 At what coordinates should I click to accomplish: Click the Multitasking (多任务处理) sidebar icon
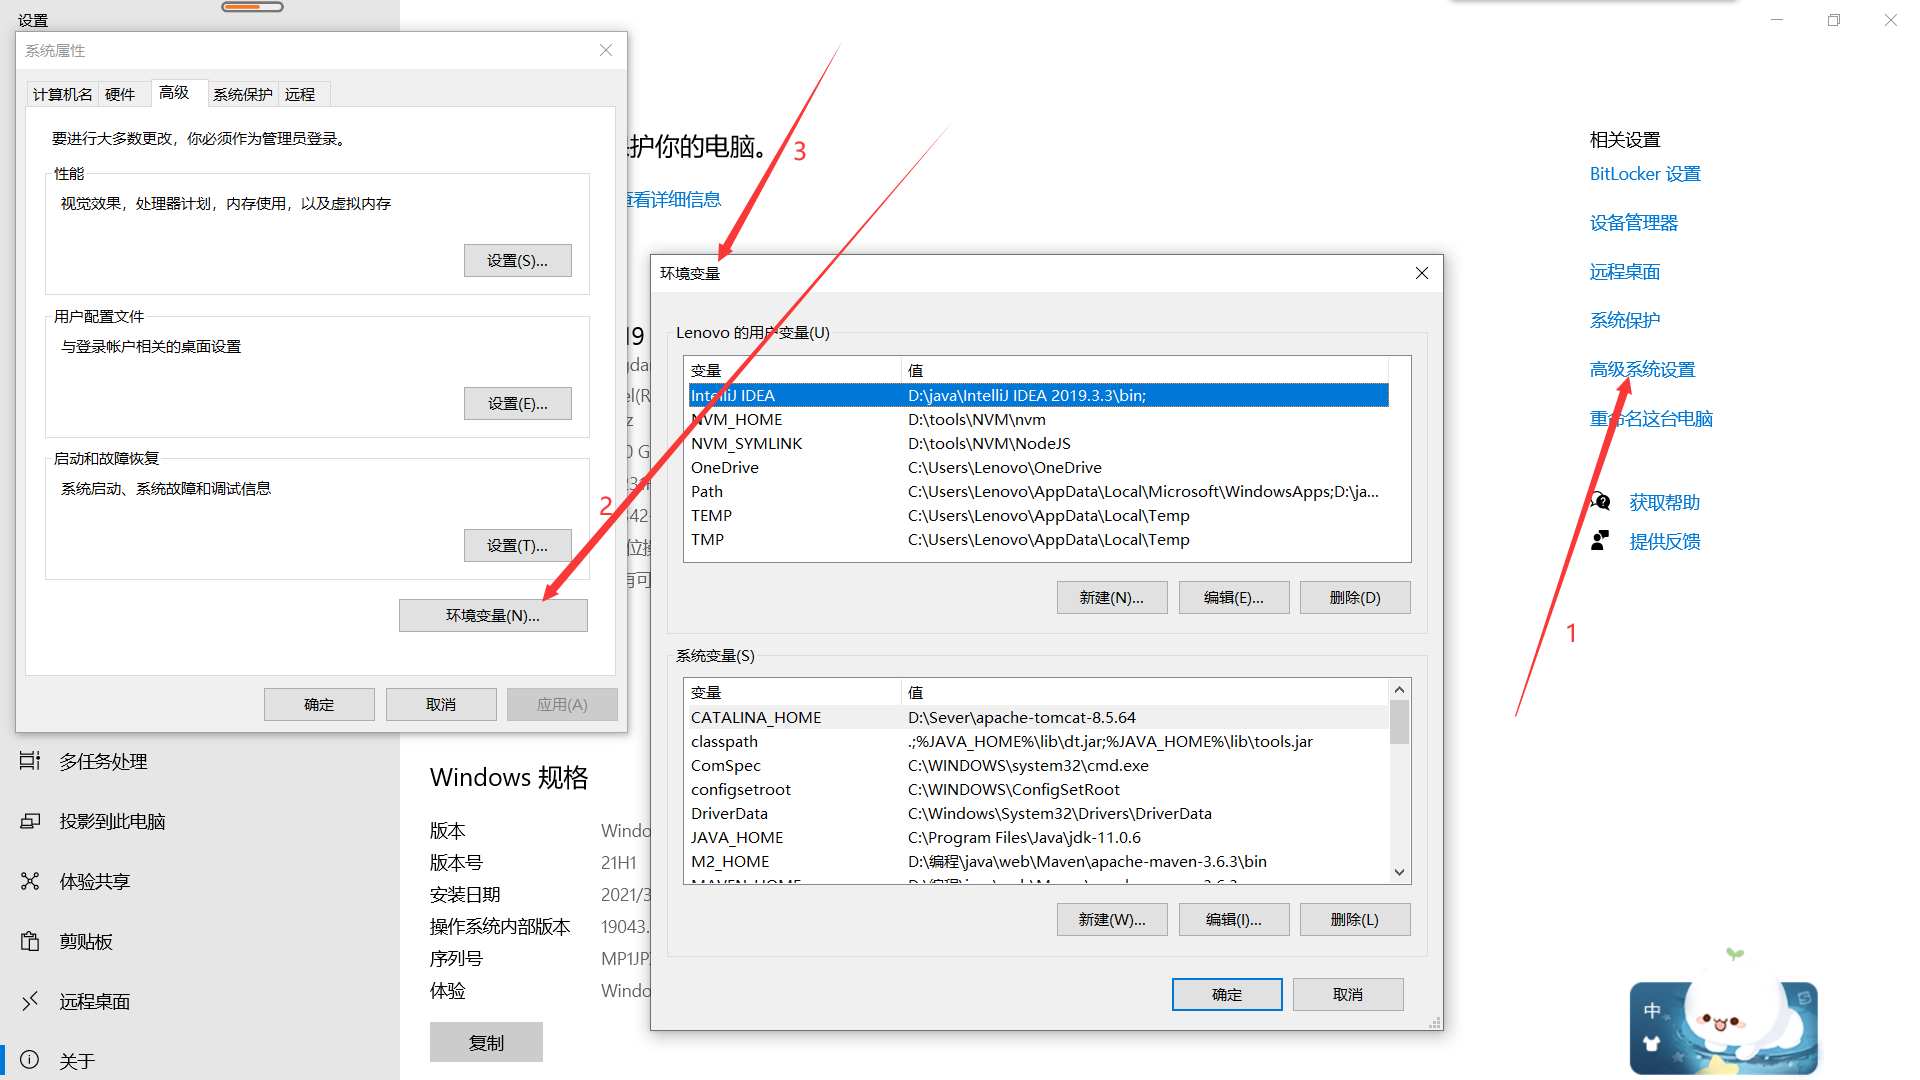(30, 761)
